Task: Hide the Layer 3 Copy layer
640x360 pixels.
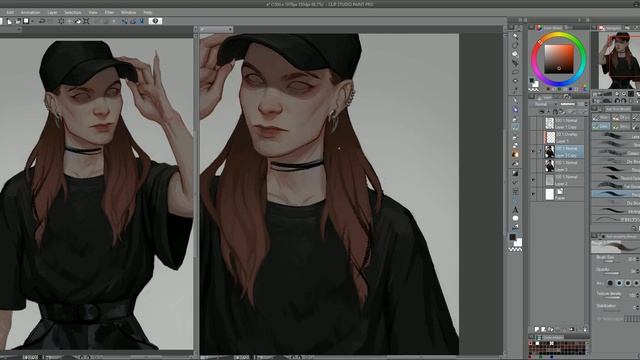Action: pyautogui.click(x=533, y=151)
